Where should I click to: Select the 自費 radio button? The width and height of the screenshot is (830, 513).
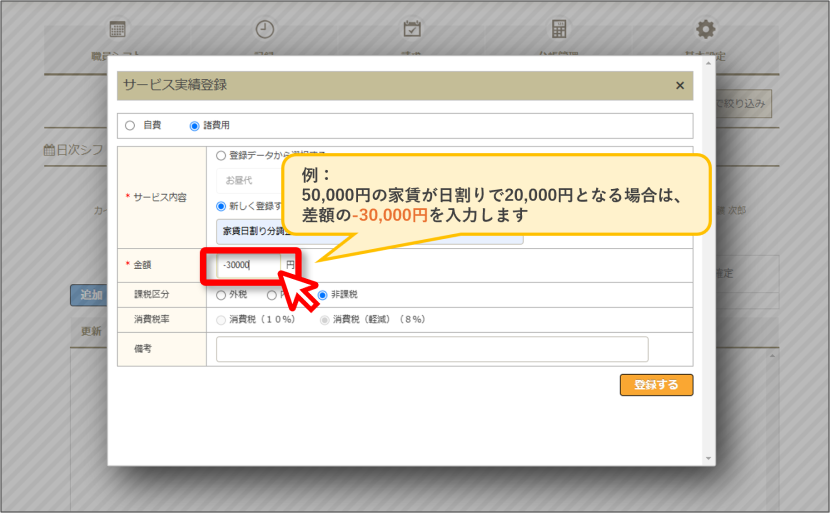pos(130,125)
